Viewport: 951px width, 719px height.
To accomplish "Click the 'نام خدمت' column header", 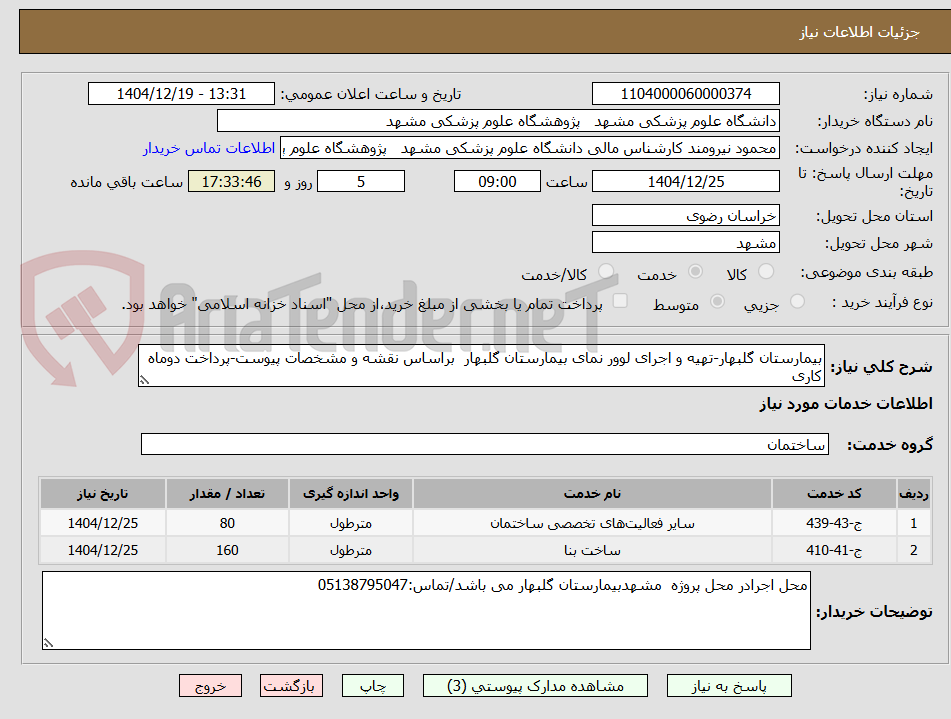I will (x=592, y=493).
